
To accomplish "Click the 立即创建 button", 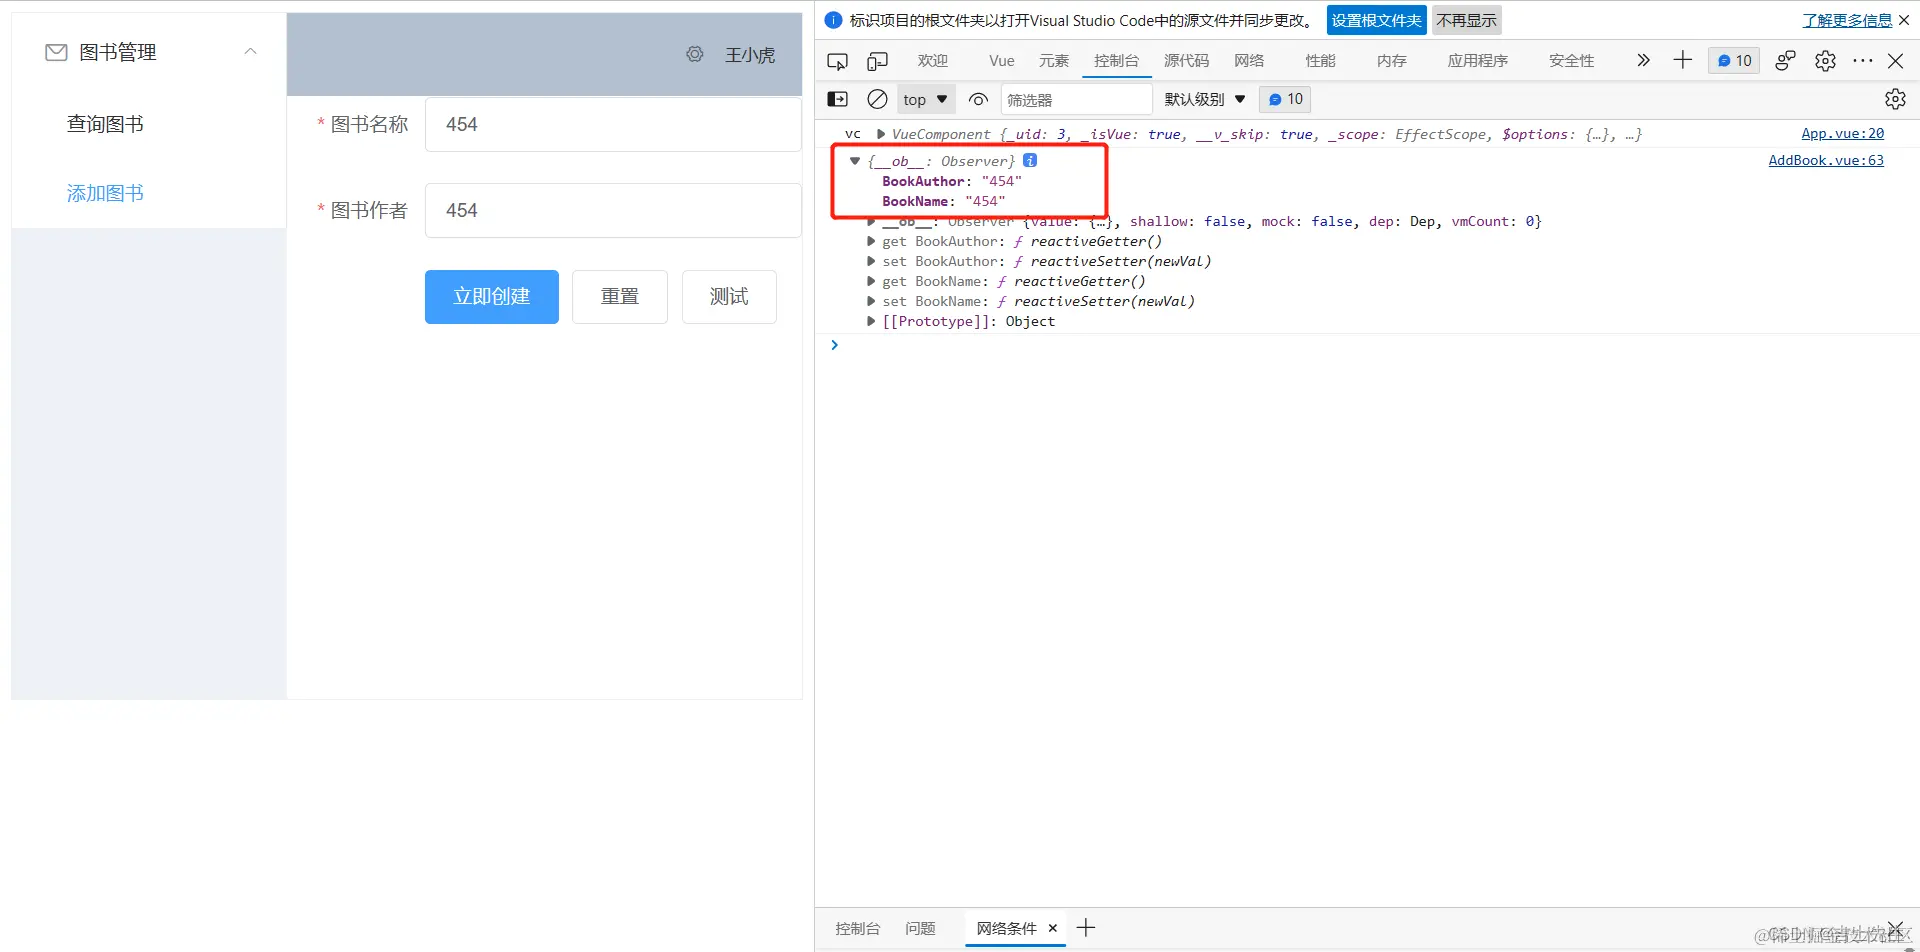I will (492, 297).
